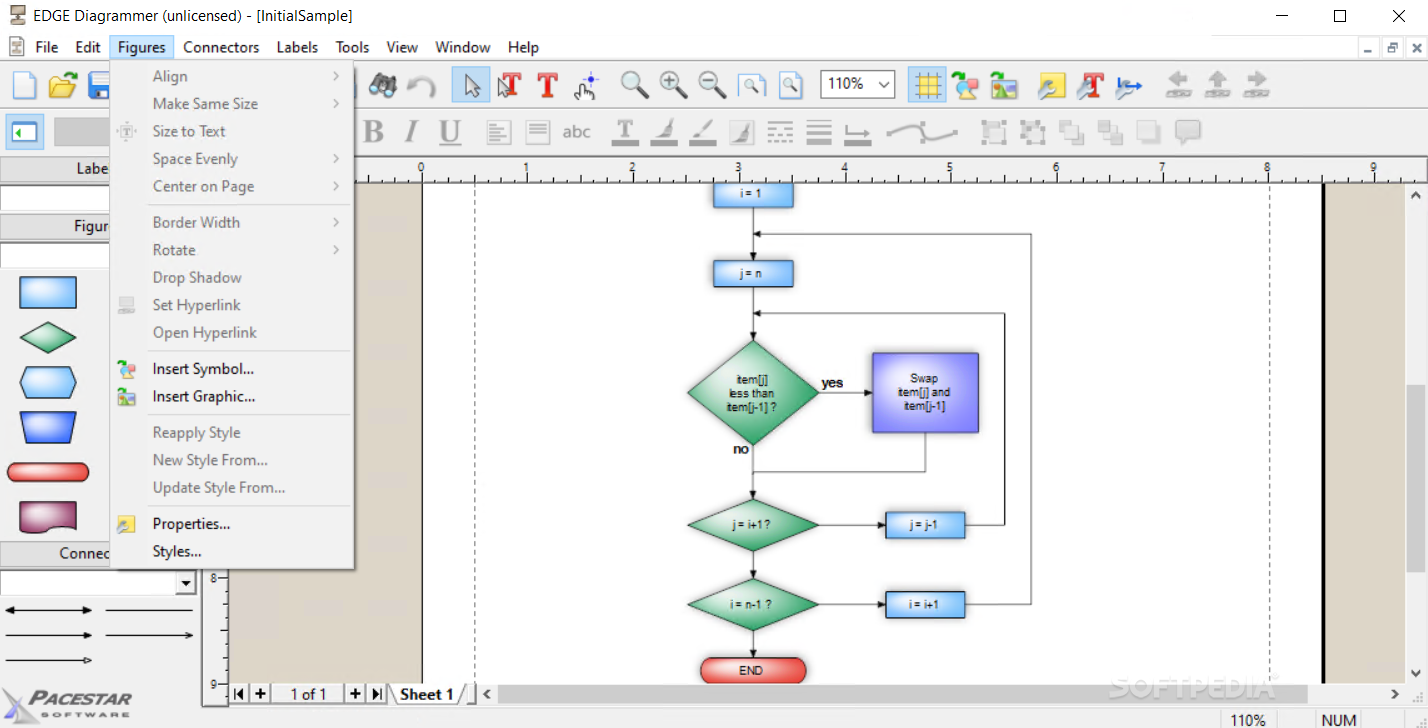This screenshot has width=1428, height=728.
Task: Choose Insert Graphic... from Figures menu
Action: (232, 396)
